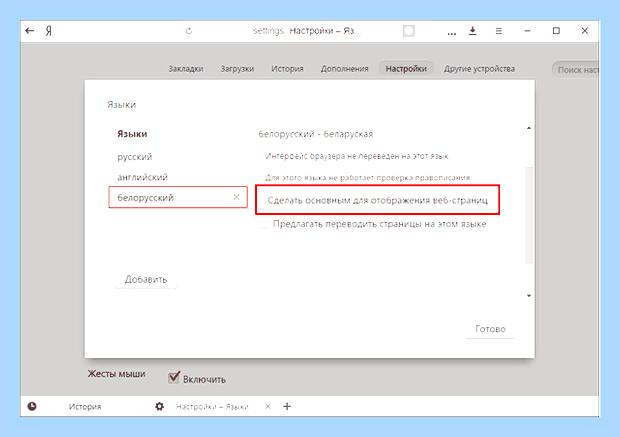Click text about проверка правописания
620x437 pixels.
pyautogui.click(x=367, y=178)
